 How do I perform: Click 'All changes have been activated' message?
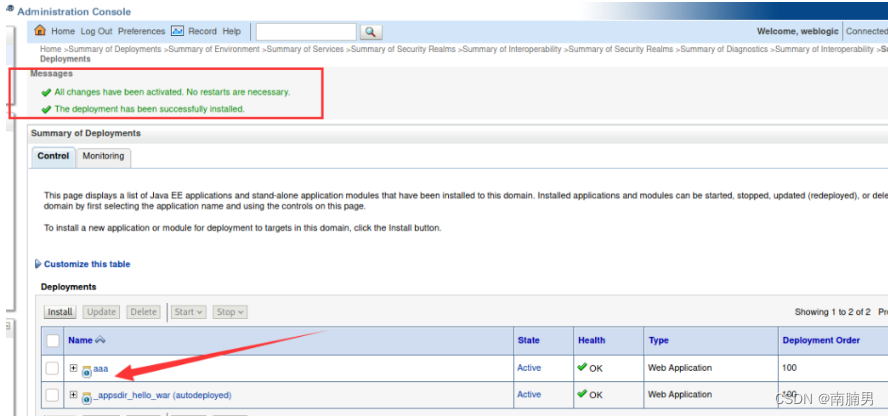coord(172,92)
